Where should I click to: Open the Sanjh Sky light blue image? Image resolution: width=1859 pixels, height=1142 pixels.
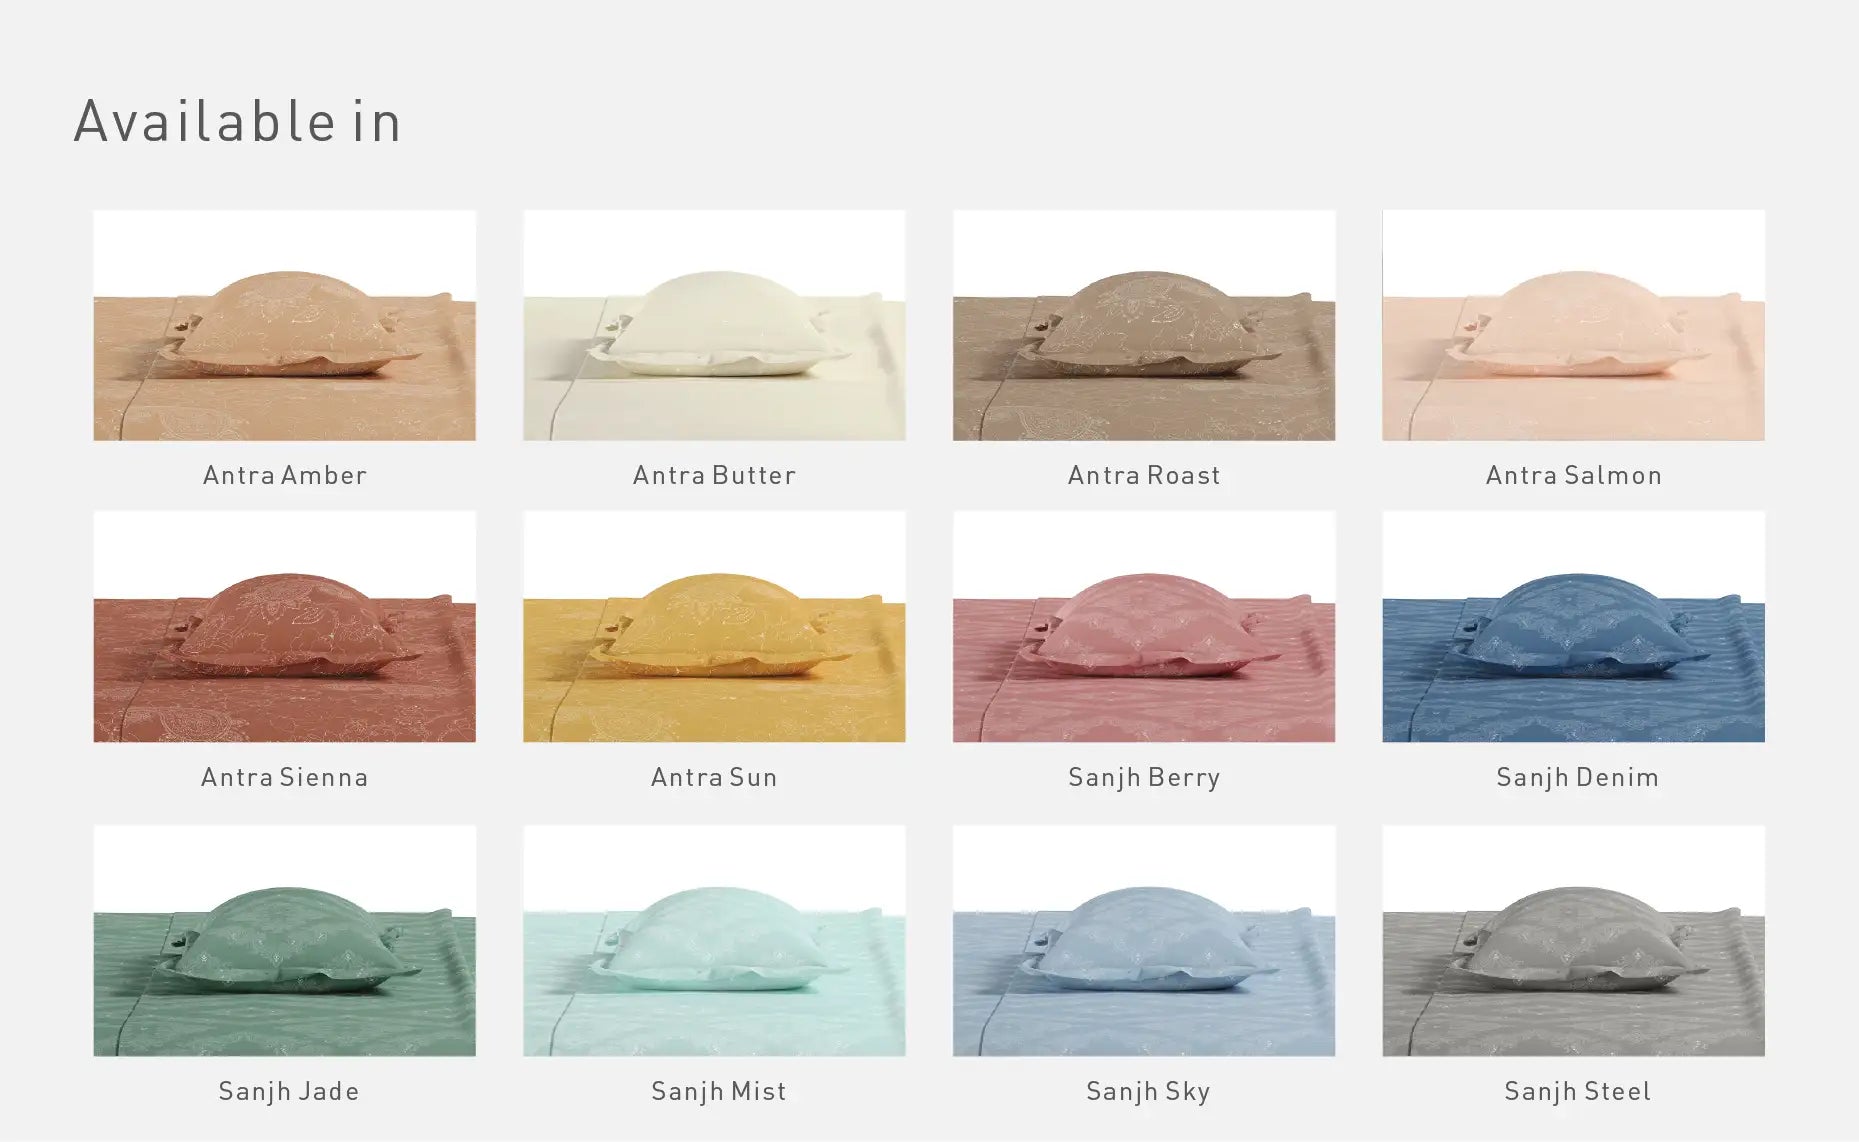coord(1144,941)
